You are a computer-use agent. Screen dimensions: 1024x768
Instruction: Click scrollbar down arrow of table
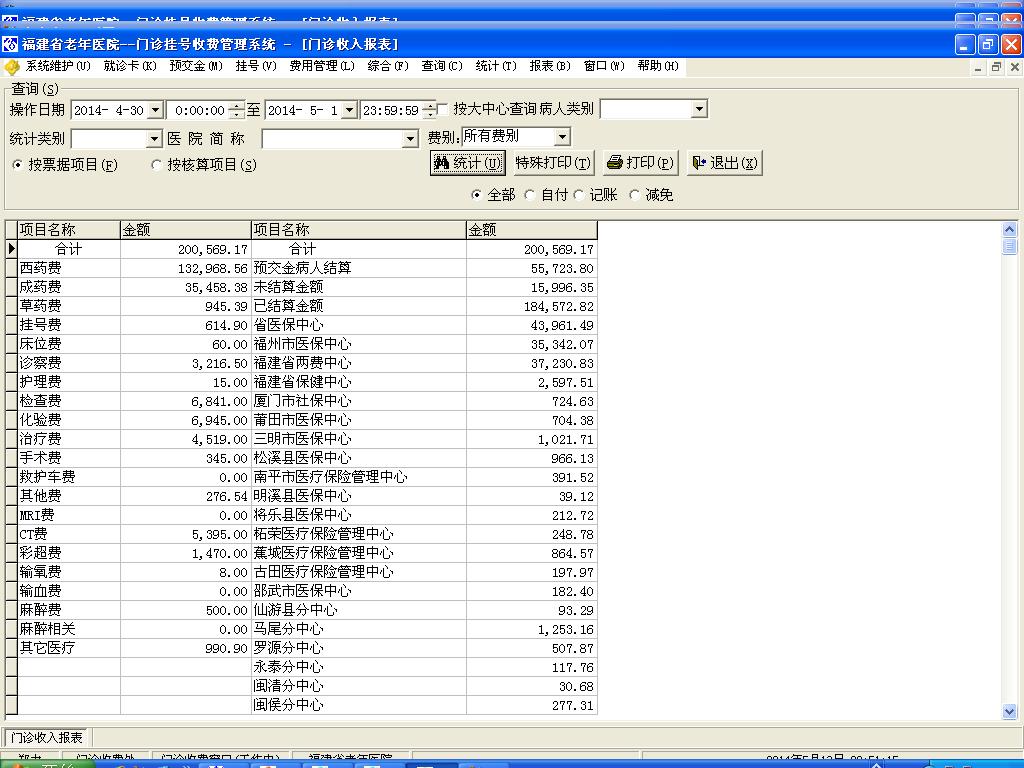pyautogui.click(x=1009, y=711)
